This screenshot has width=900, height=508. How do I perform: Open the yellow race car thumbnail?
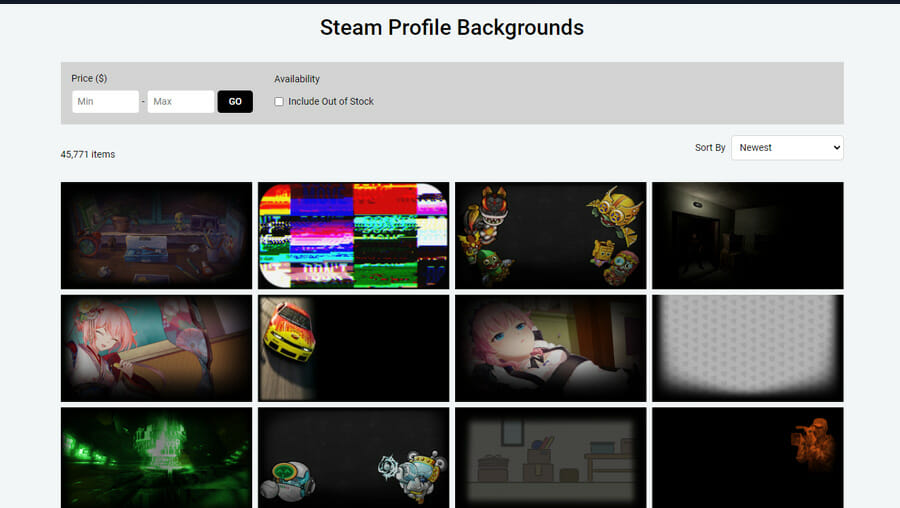(x=354, y=348)
